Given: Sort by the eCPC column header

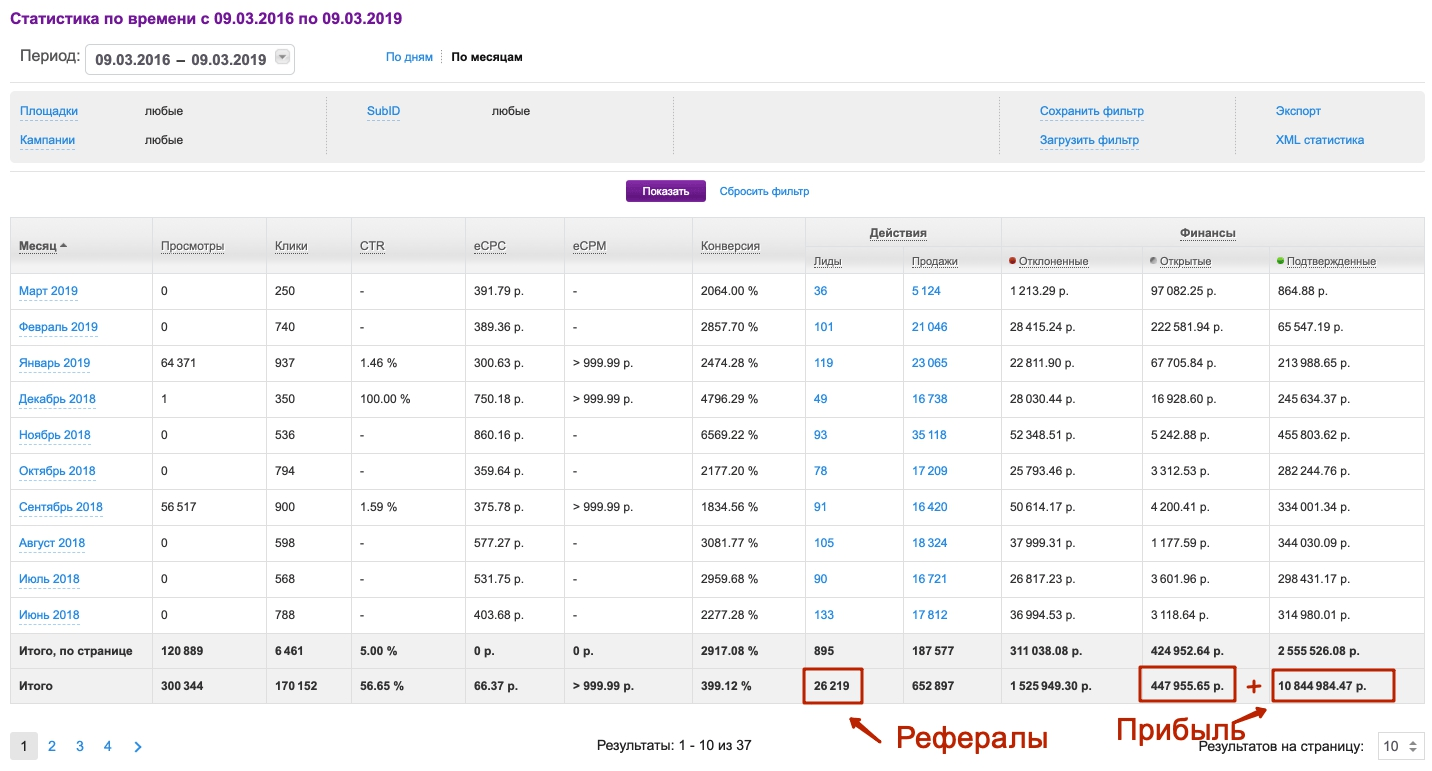Looking at the screenshot, I should [489, 246].
